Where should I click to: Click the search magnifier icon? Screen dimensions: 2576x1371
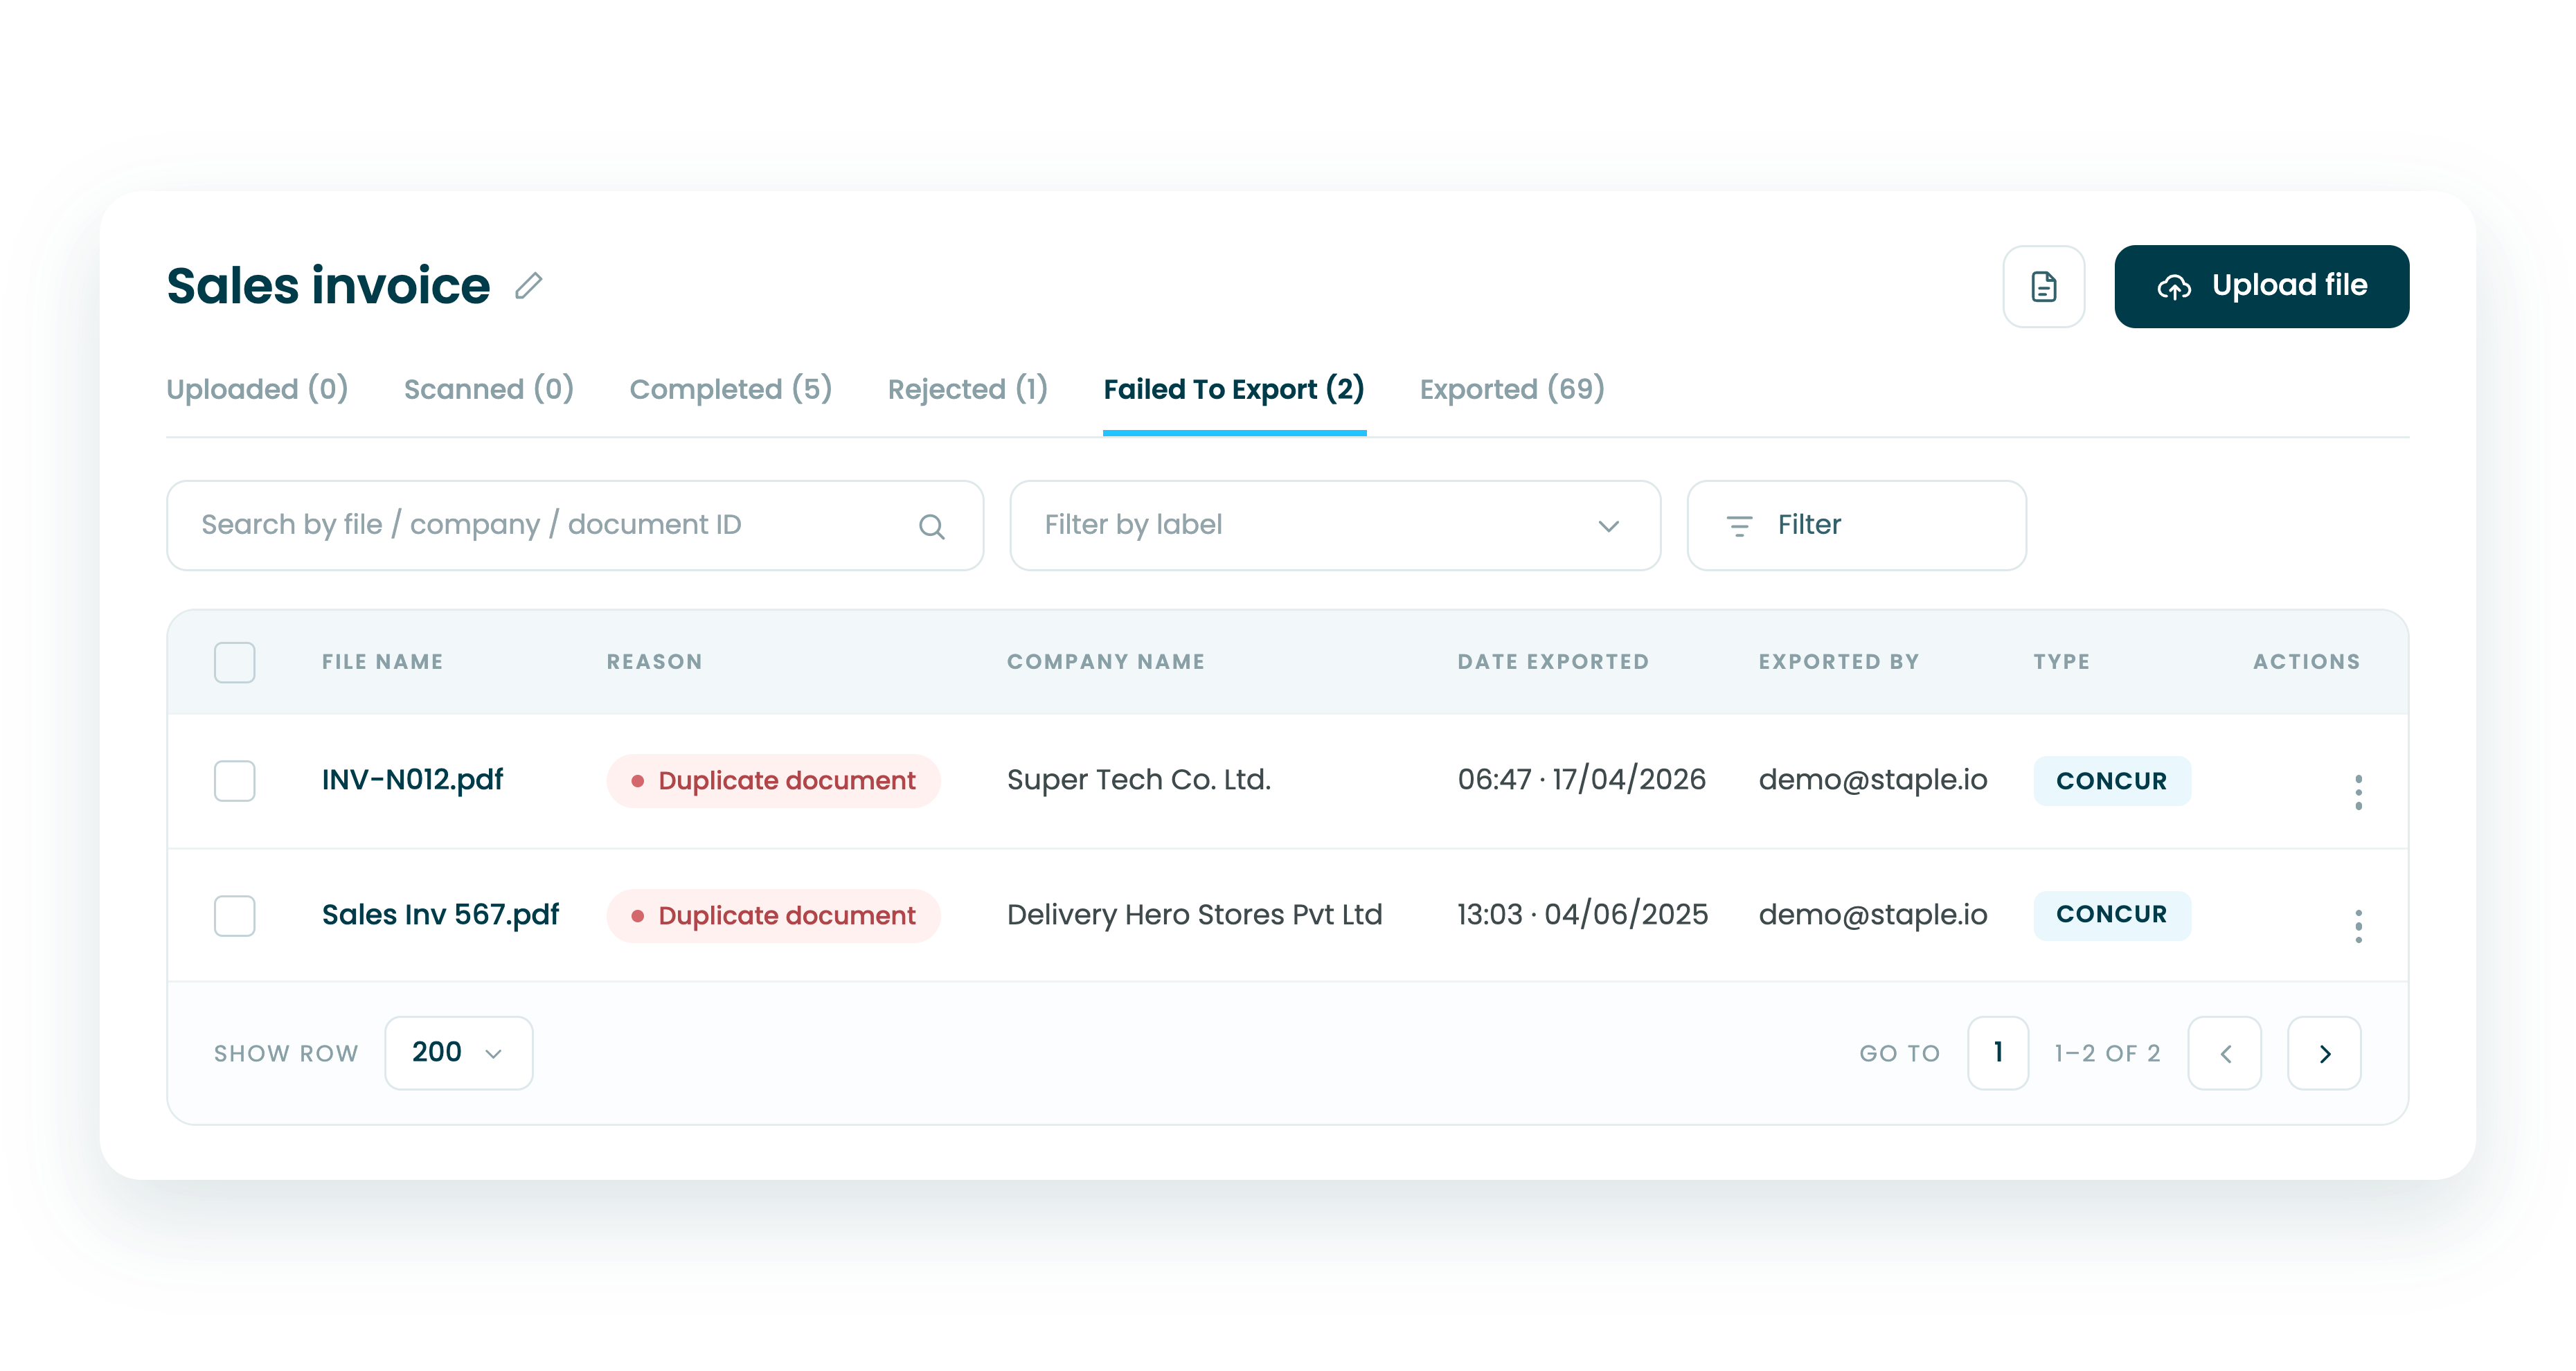(x=931, y=526)
